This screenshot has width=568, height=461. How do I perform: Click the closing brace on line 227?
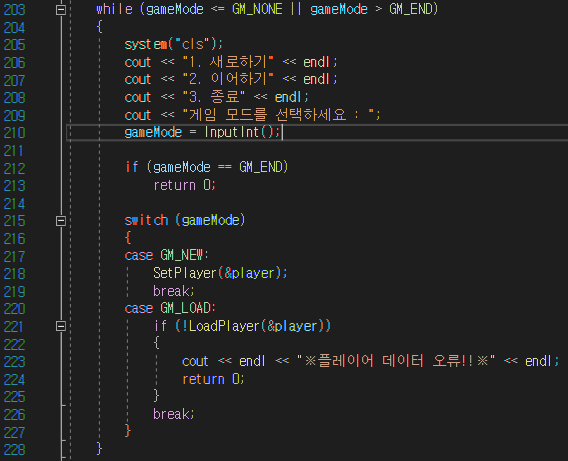point(128,431)
